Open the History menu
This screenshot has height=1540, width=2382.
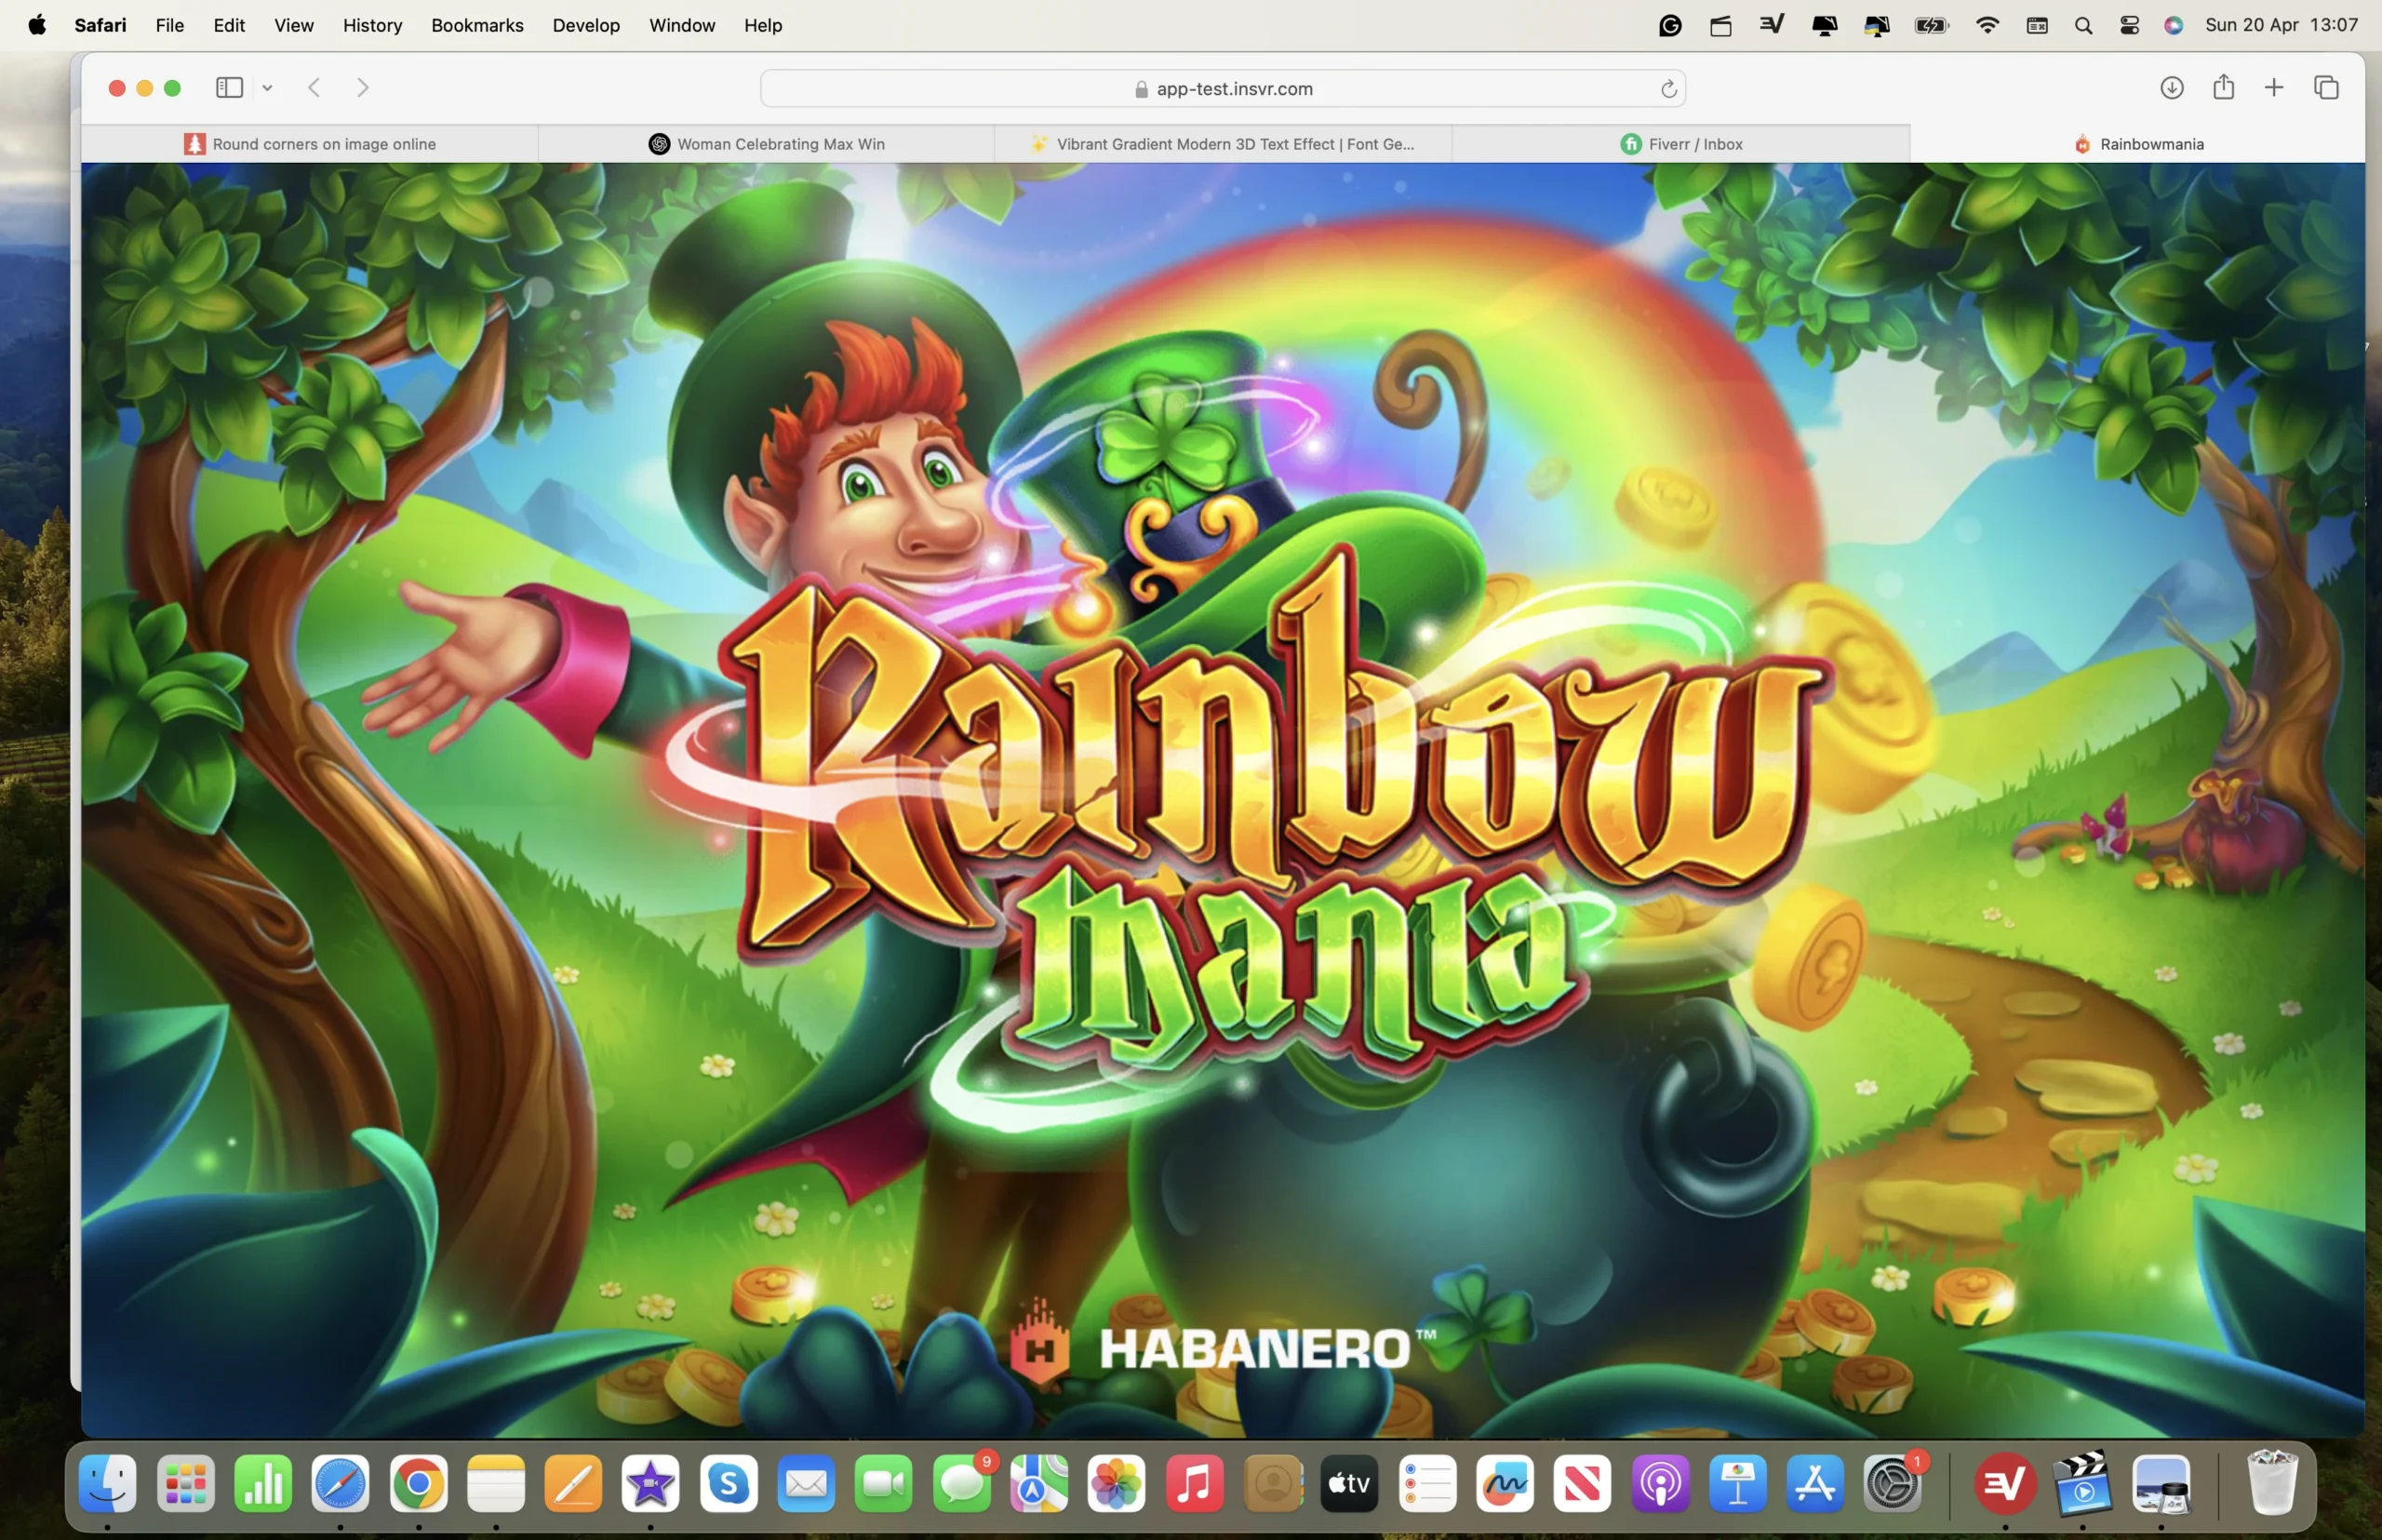click(372, 25)
